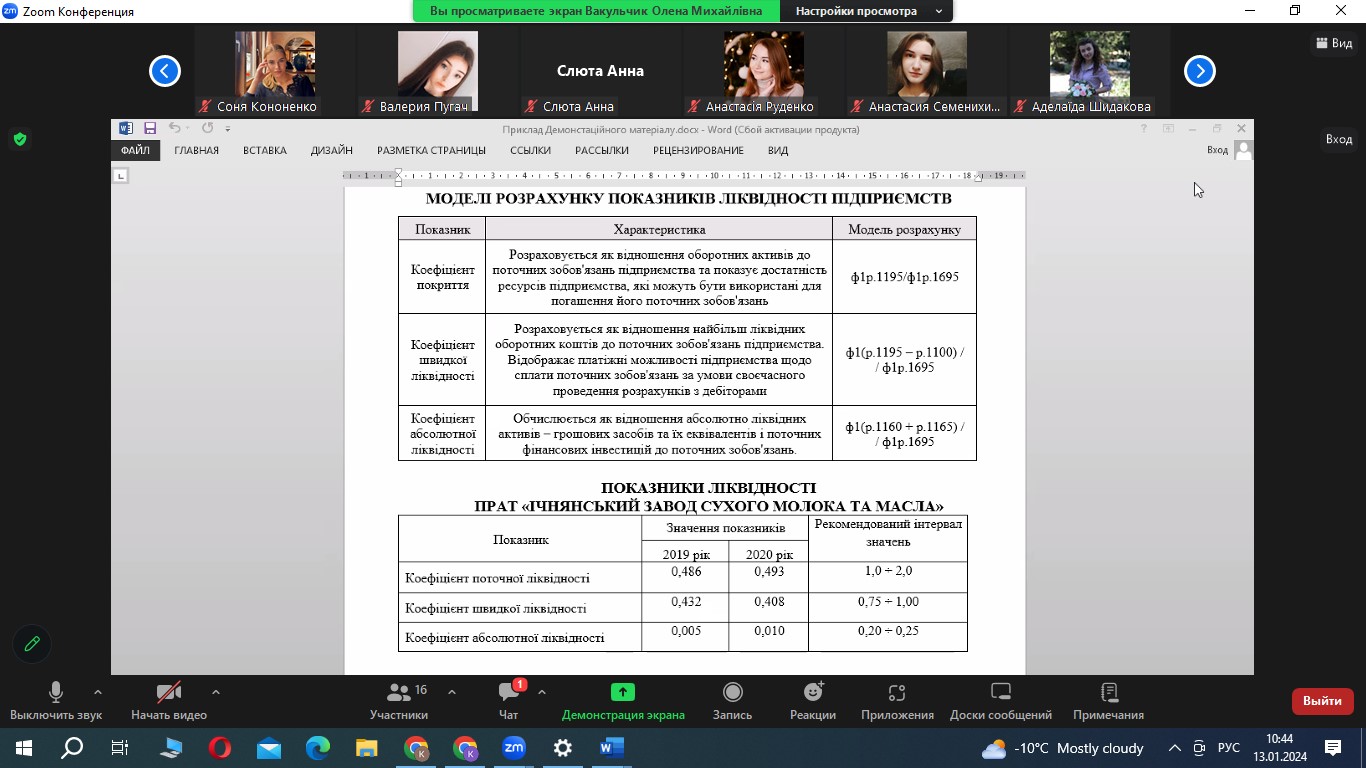Open Word app on taskbar
The height and width of the screenshot is (768, 1366).
(x=612, y=748)
